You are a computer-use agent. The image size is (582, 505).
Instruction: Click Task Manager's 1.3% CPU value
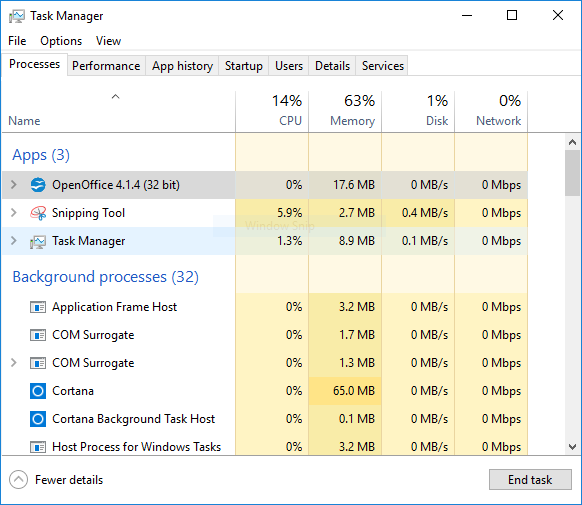(x=290, y=241)
